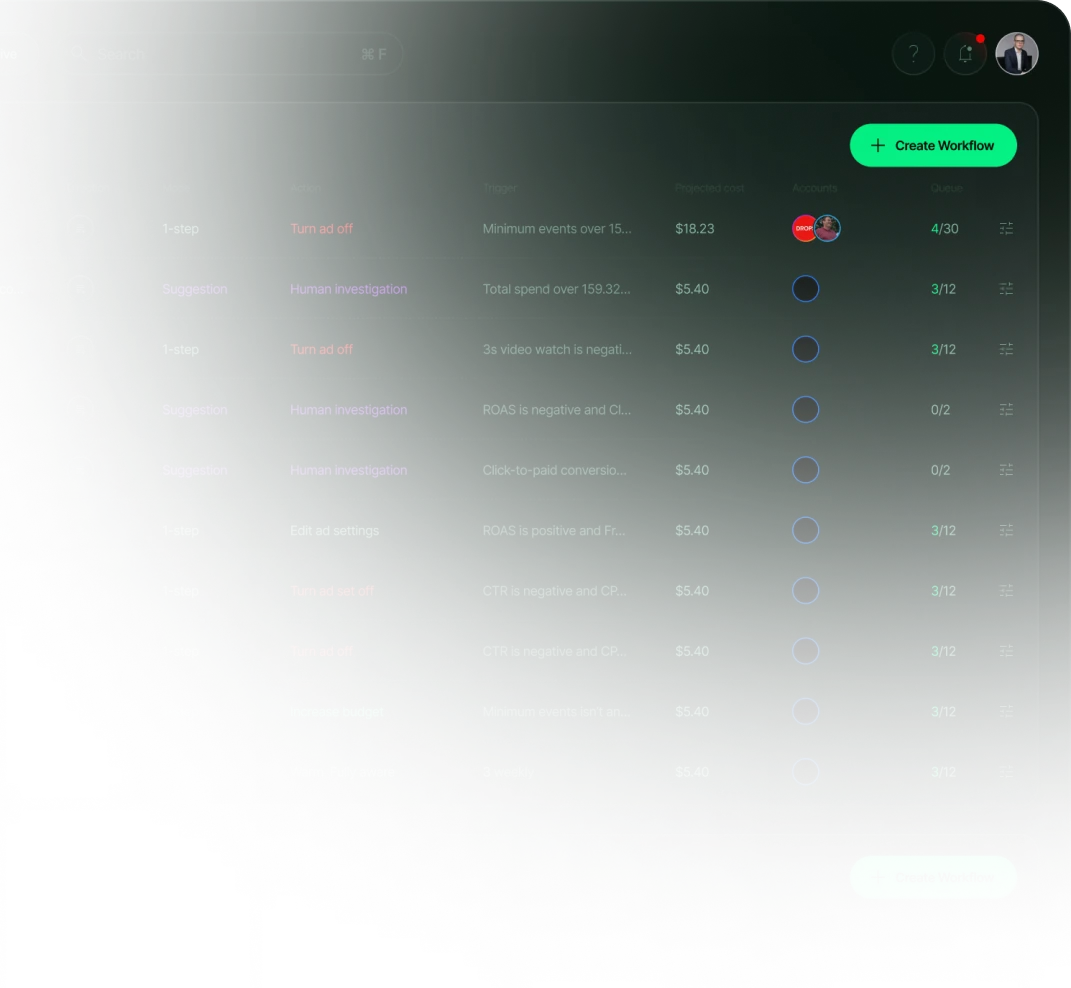The width and height of the screenshot is (1071, 988).
Task: Open the notifications bell
Action: pyautogui.click(x=965, y=53)
